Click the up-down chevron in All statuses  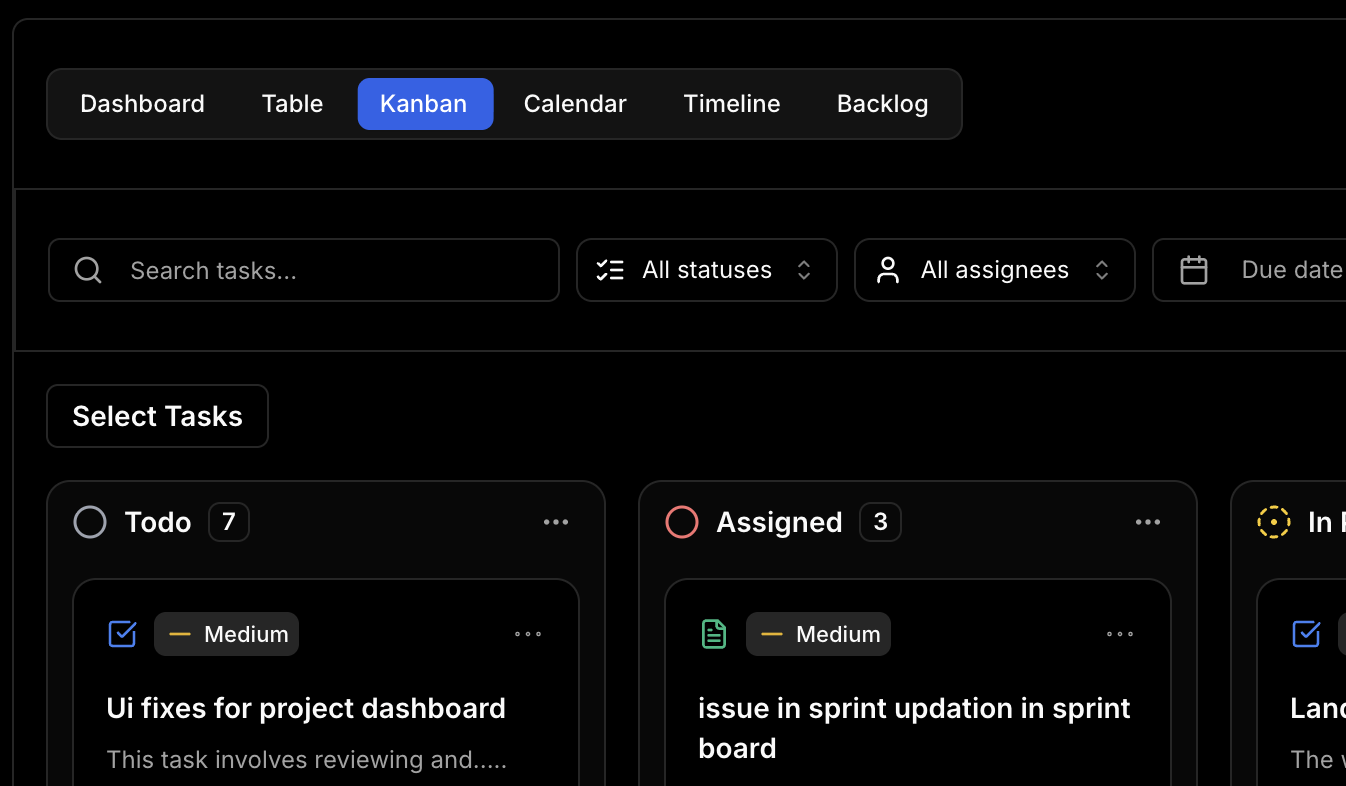click(804, 270)
